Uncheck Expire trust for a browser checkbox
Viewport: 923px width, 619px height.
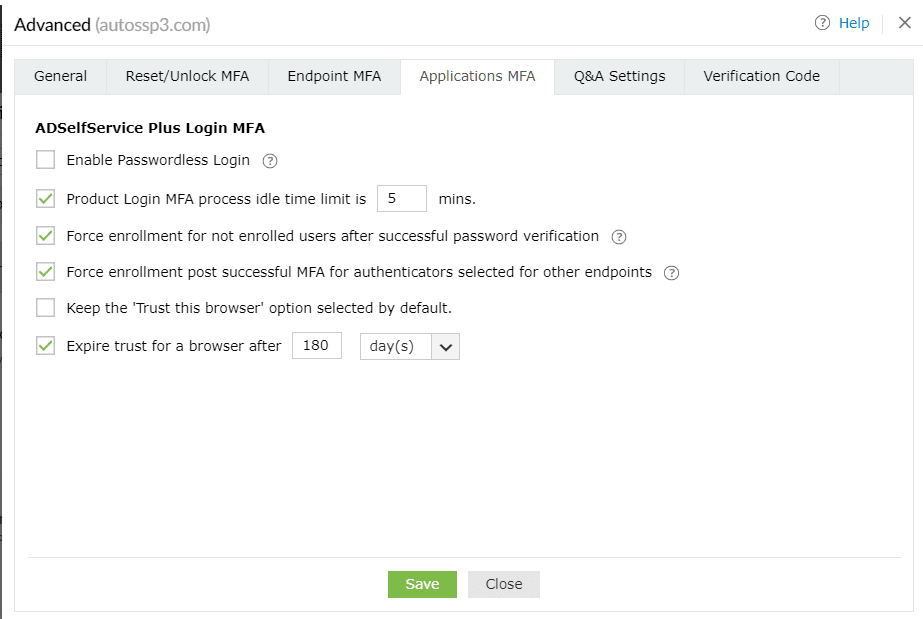pyautogui.click(x=45, y=345)
